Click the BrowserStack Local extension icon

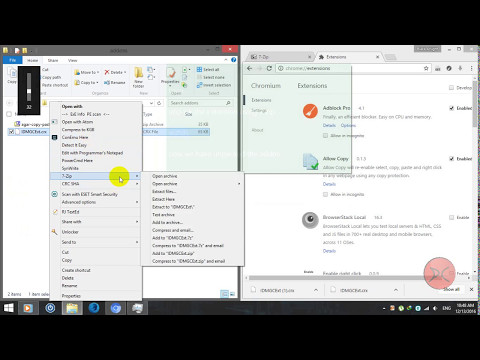point(310,220)
